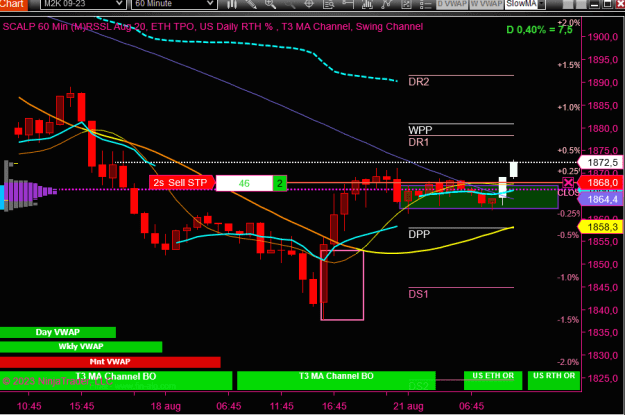This screenshot has height=415, width=625.
Task: Switch to the Chart tab
Action: pyautogui.click(x=12, y=4)
